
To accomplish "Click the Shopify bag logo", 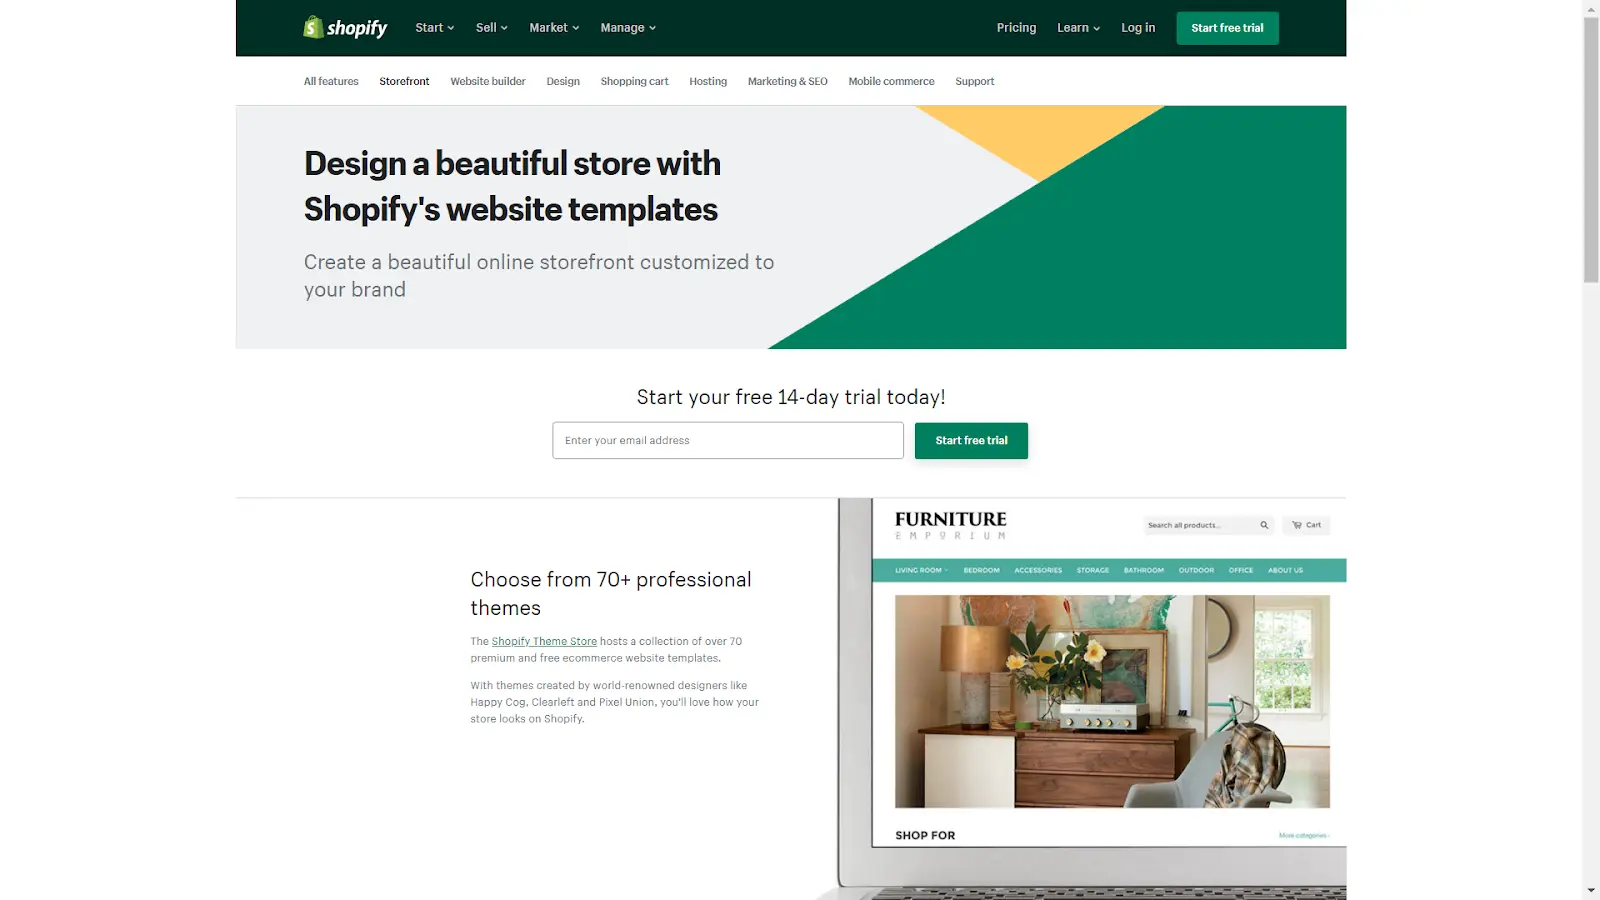I will [x=313, y=27].
